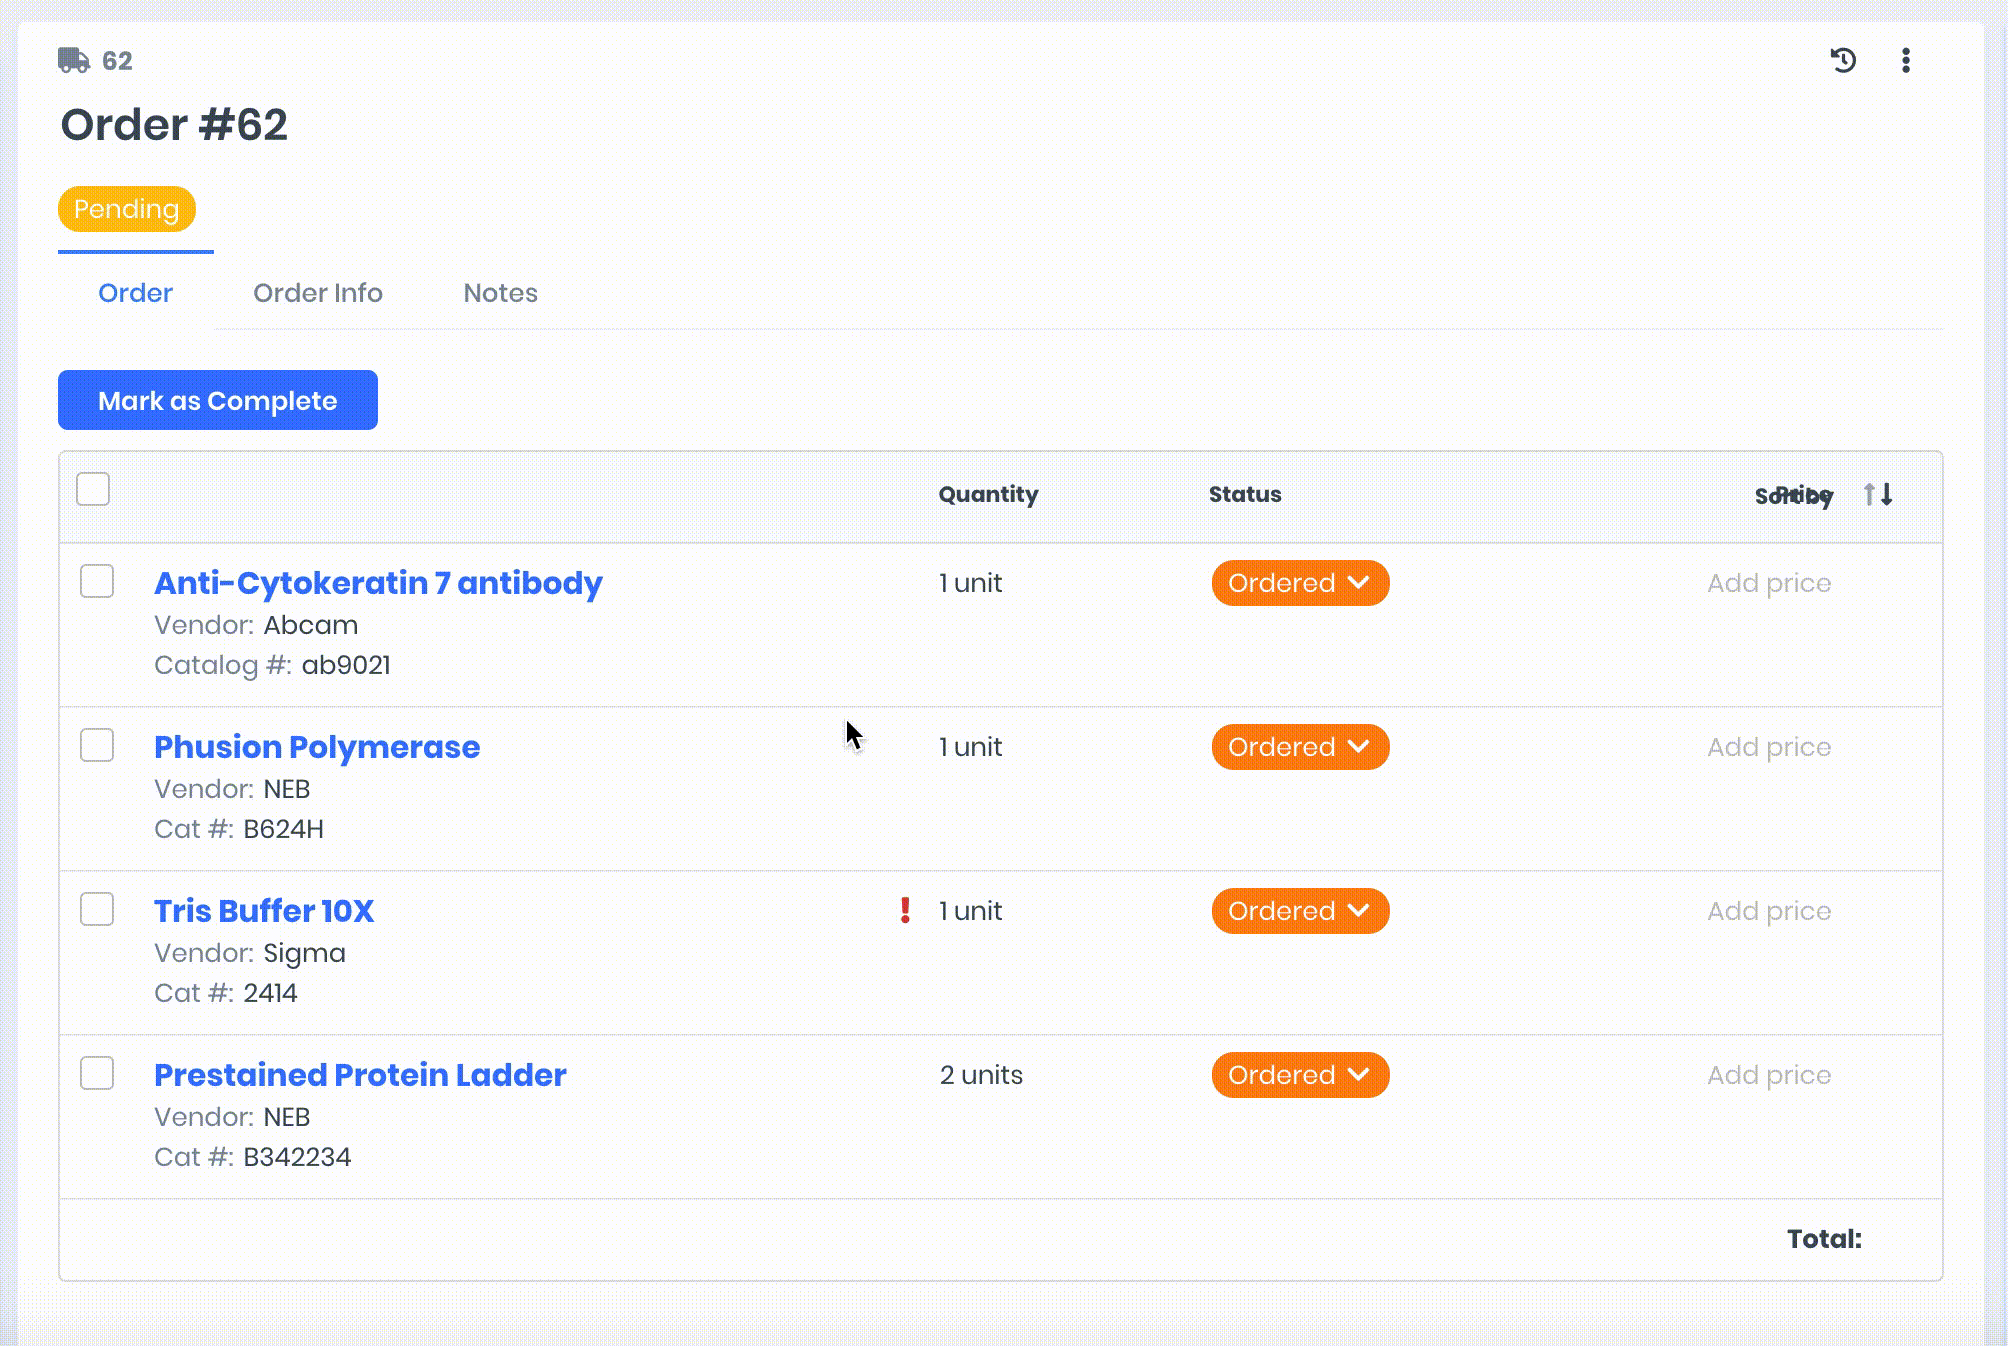Switch to the Order Info tab
The height and width of the screenshot is (1346, 2008).
pyautogui.click(x=317, y=293)
